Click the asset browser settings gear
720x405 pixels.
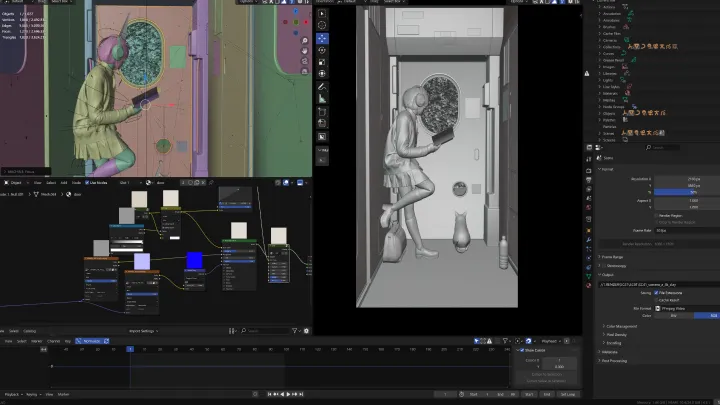coord(306,331)
